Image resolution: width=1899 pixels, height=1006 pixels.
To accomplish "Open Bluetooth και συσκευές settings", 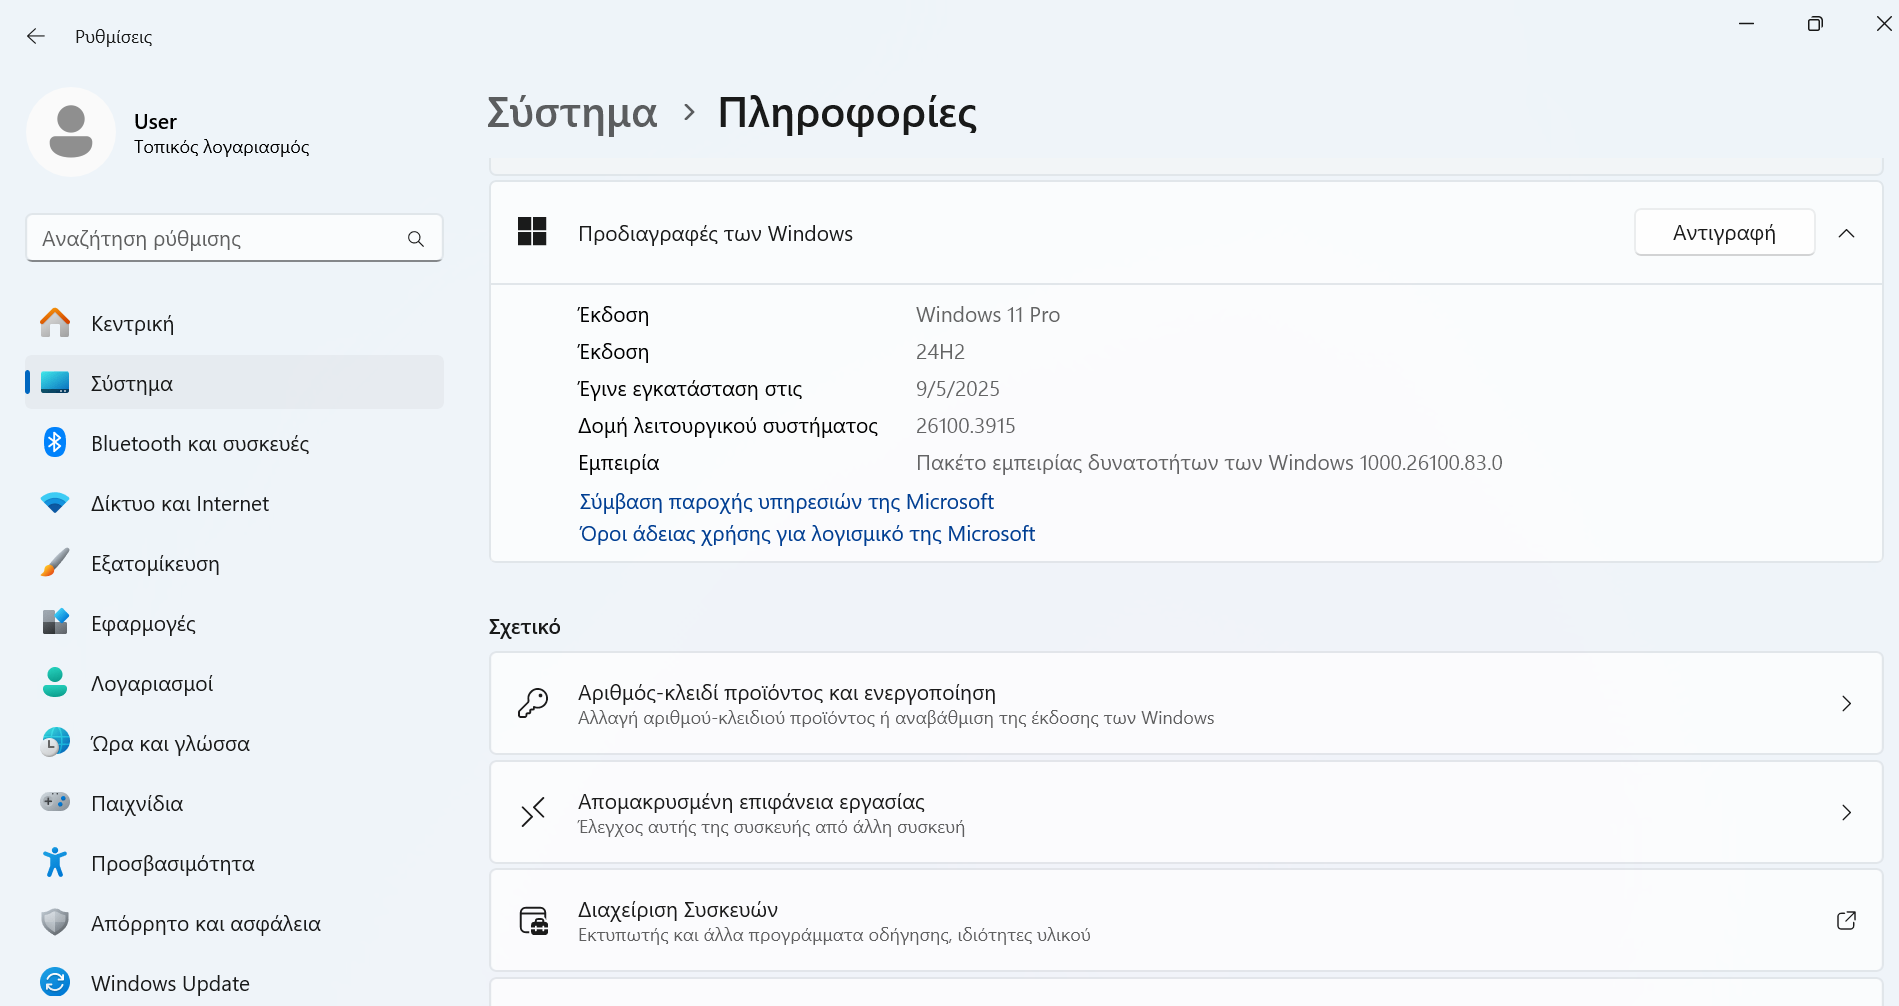I will pyautogui.click(x=234, y=443).
